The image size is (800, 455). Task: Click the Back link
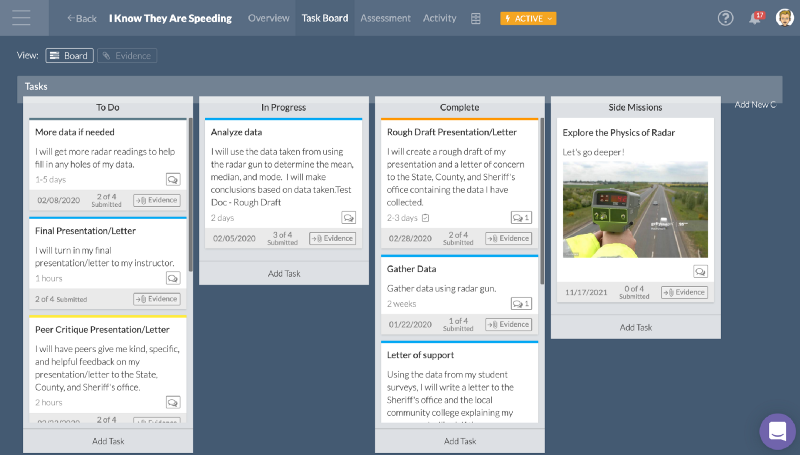pos(82,18)
